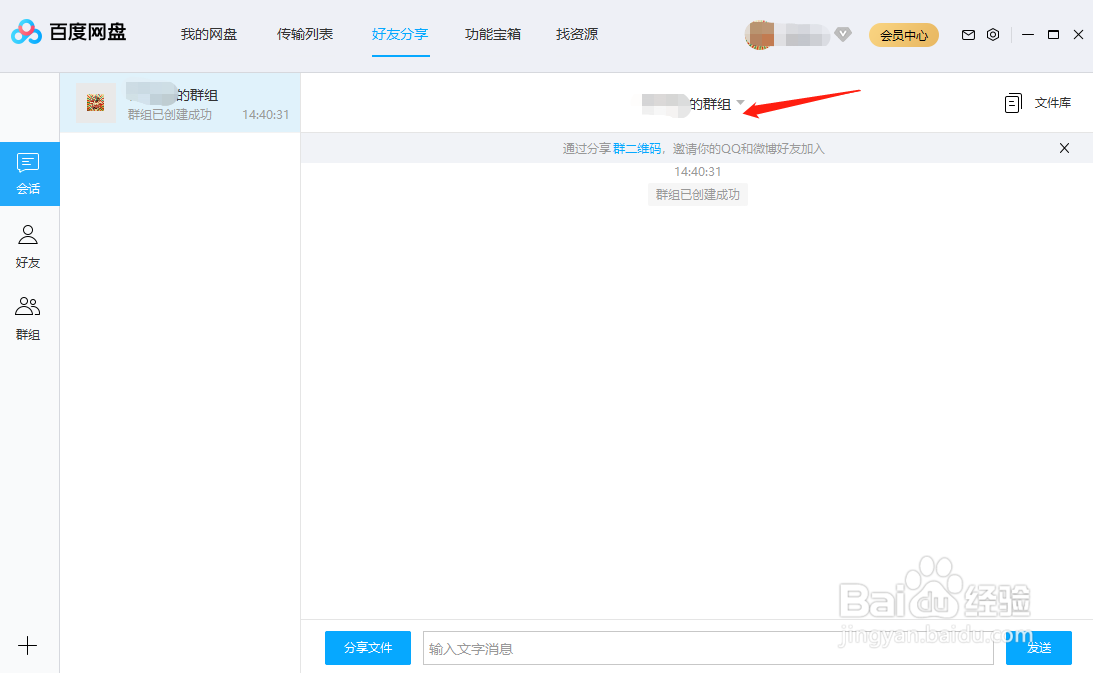1093x673 pixels.
Task: Open the group name dropdown arrow
Action: pos(741,102)
